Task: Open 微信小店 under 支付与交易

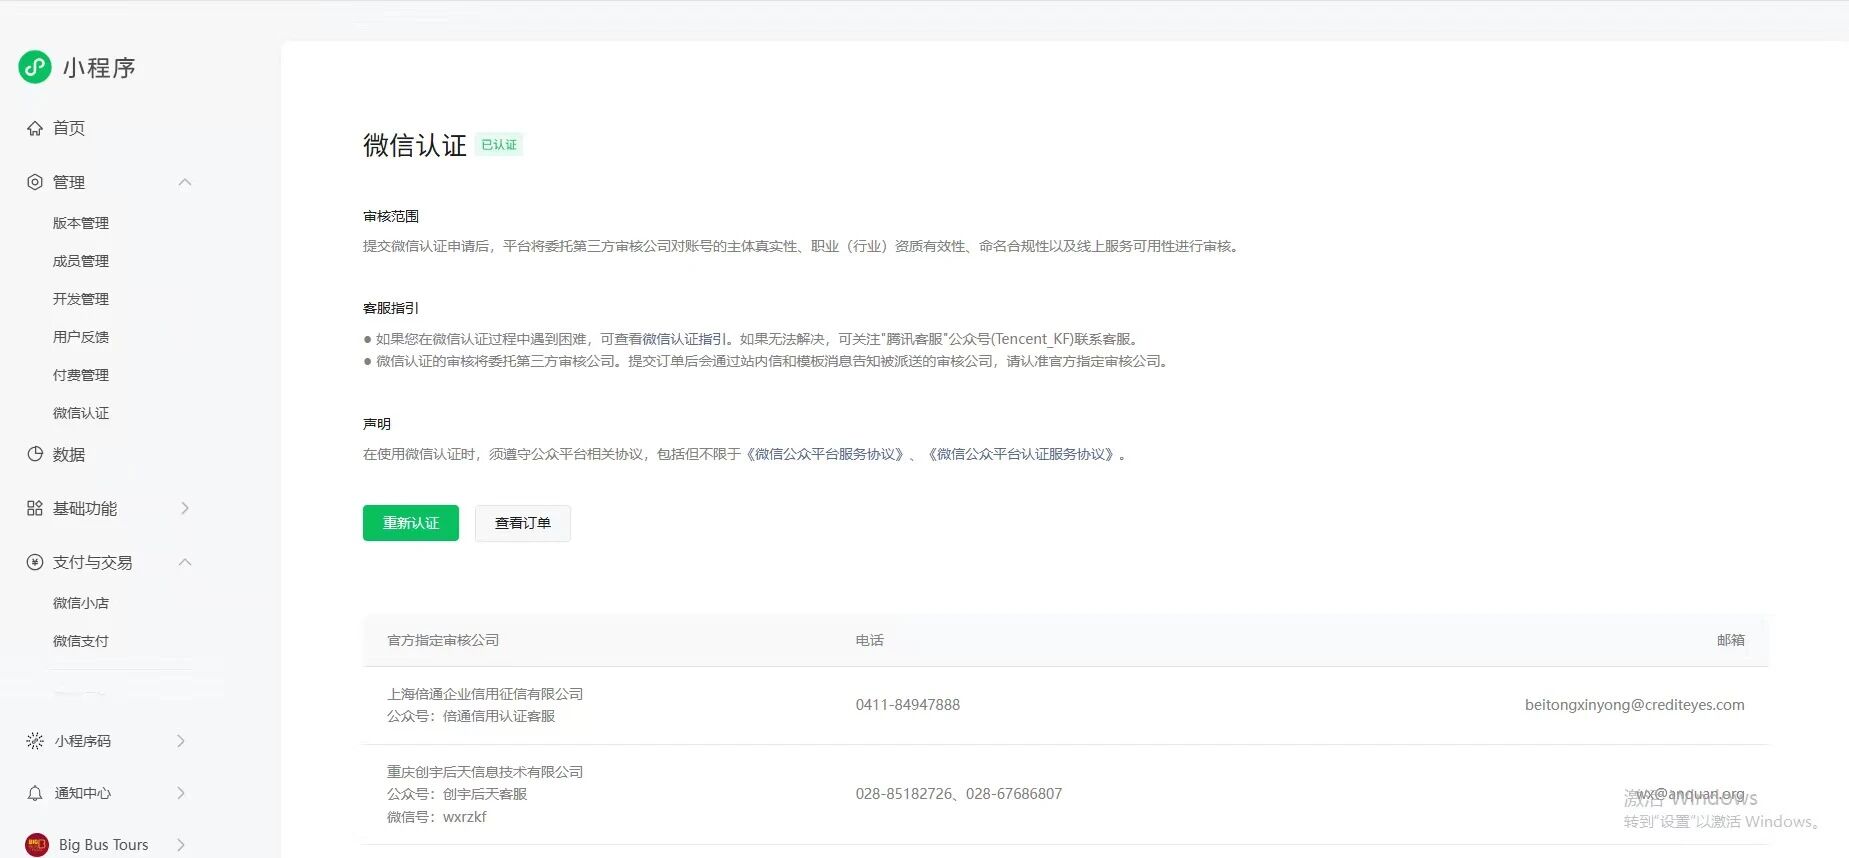Action: pyautogui.click(x=81, y=603)
